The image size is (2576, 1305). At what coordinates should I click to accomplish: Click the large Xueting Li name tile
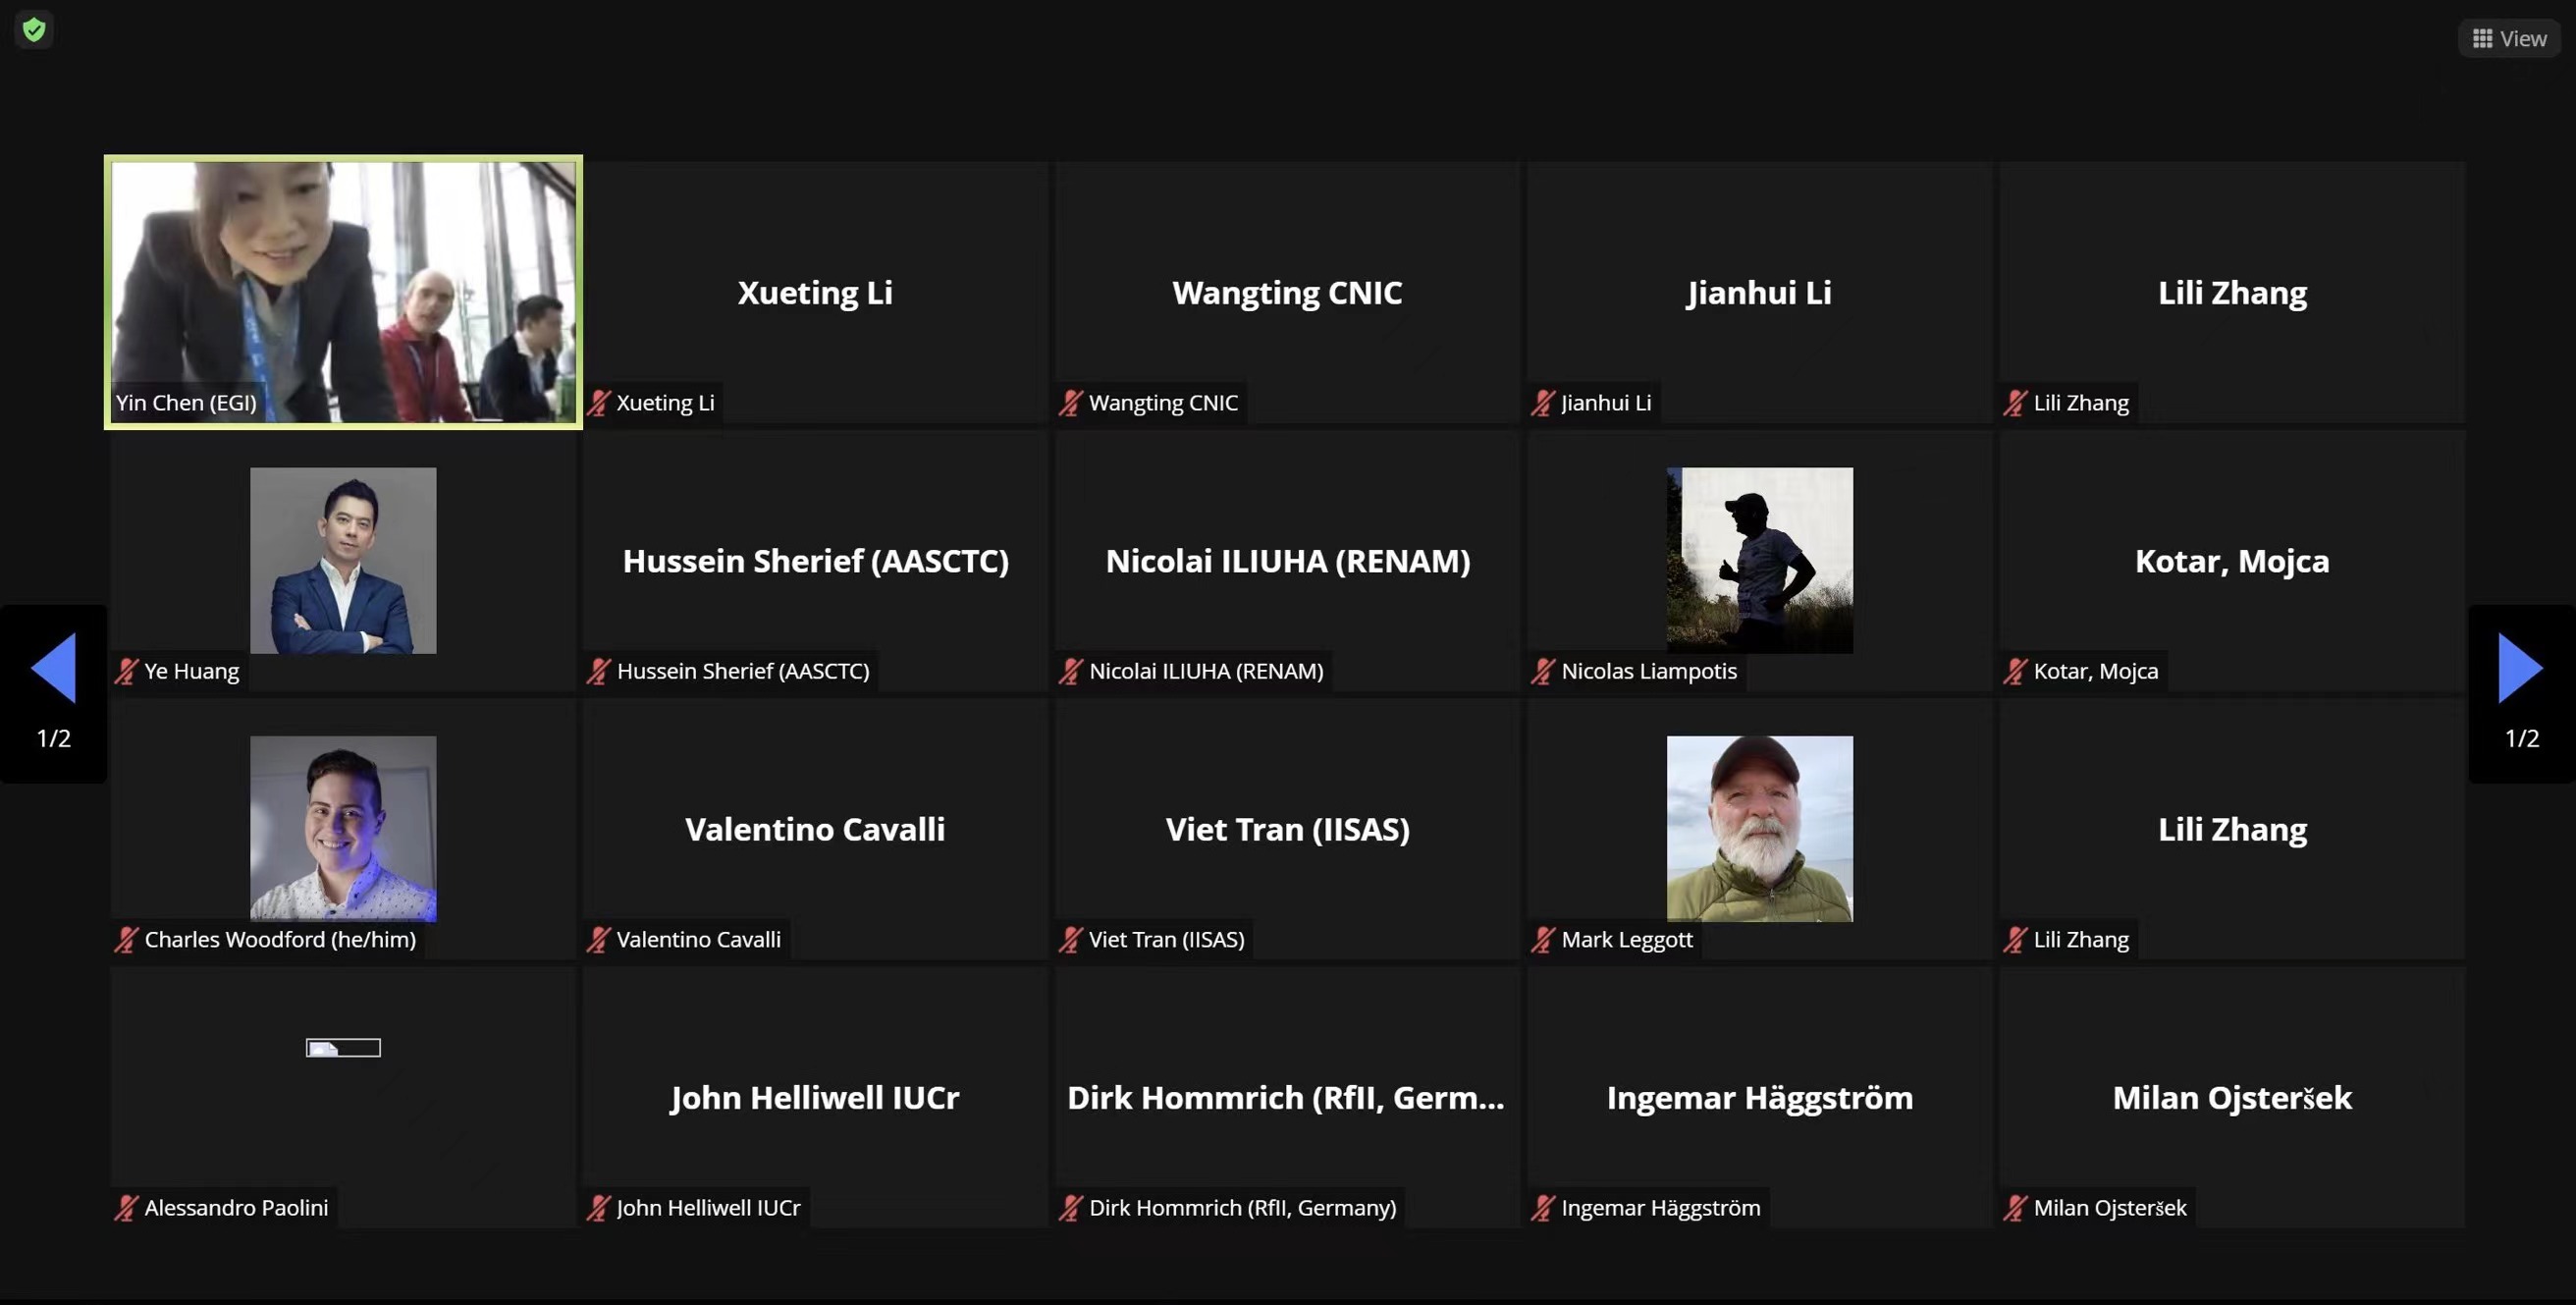pyautogui.click(x=815, y=293)
